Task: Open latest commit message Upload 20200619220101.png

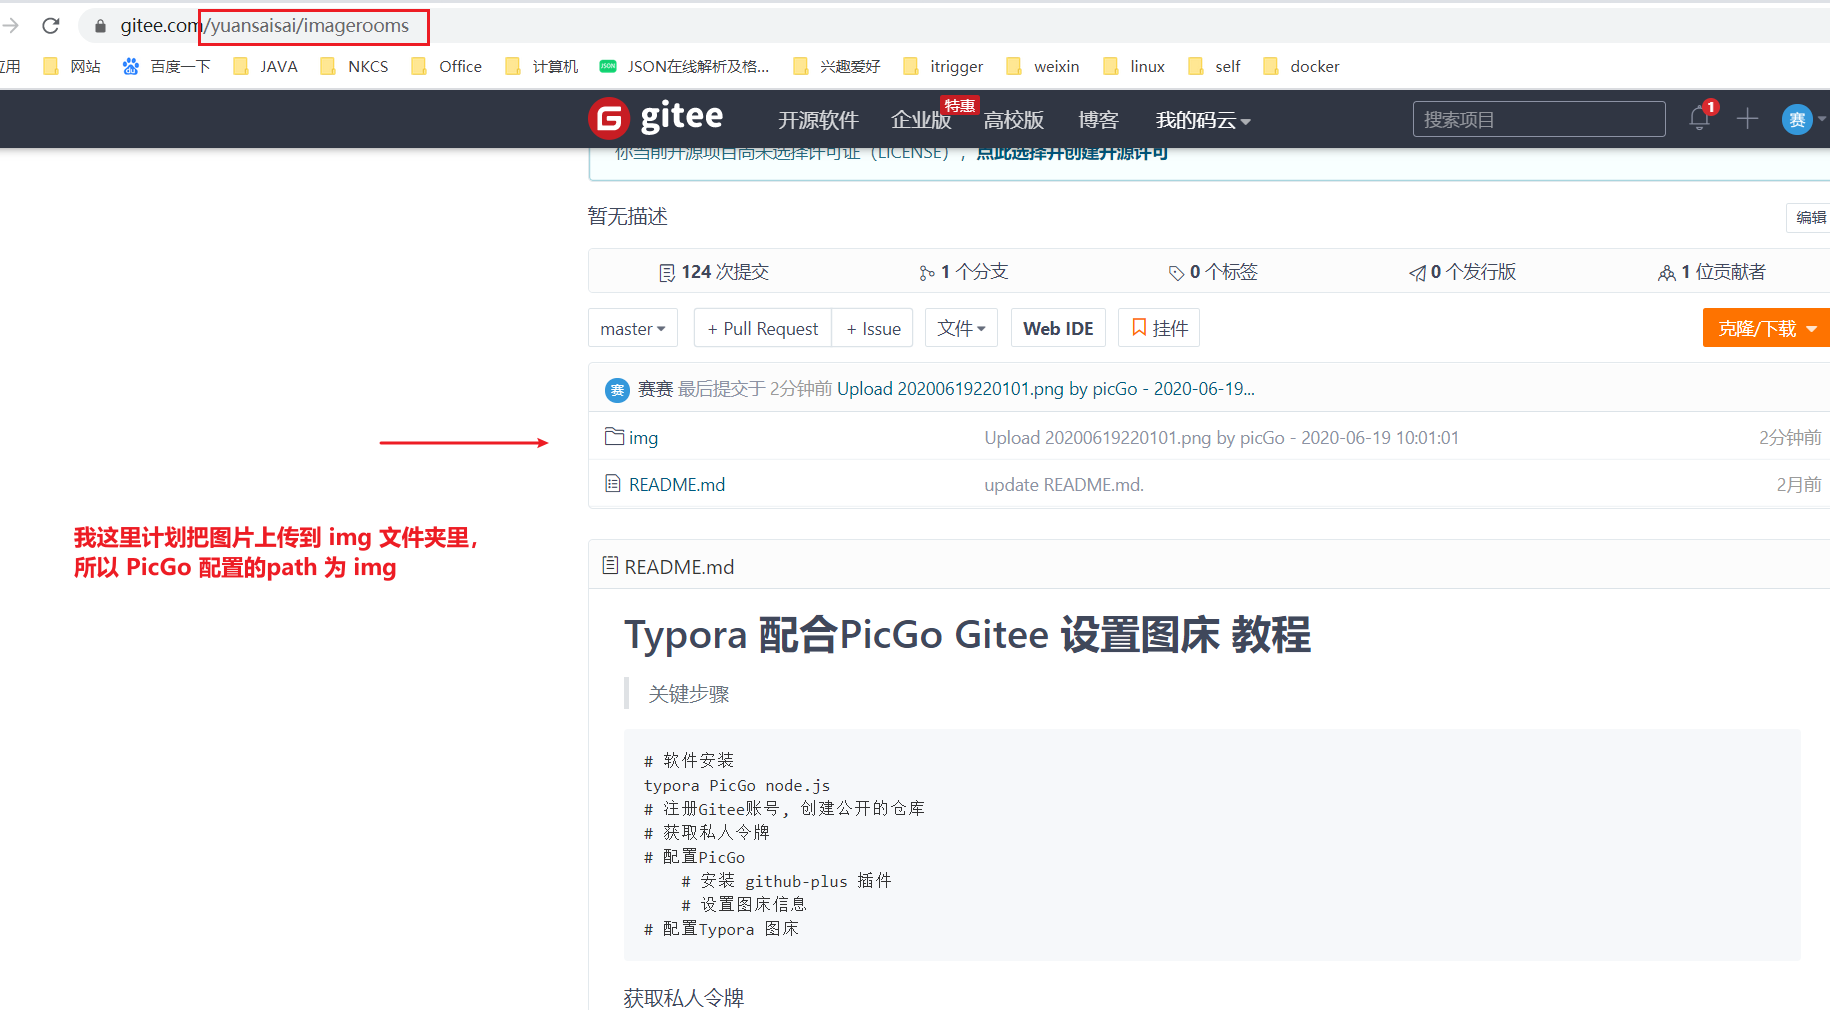Action: tap(1045, 389)
